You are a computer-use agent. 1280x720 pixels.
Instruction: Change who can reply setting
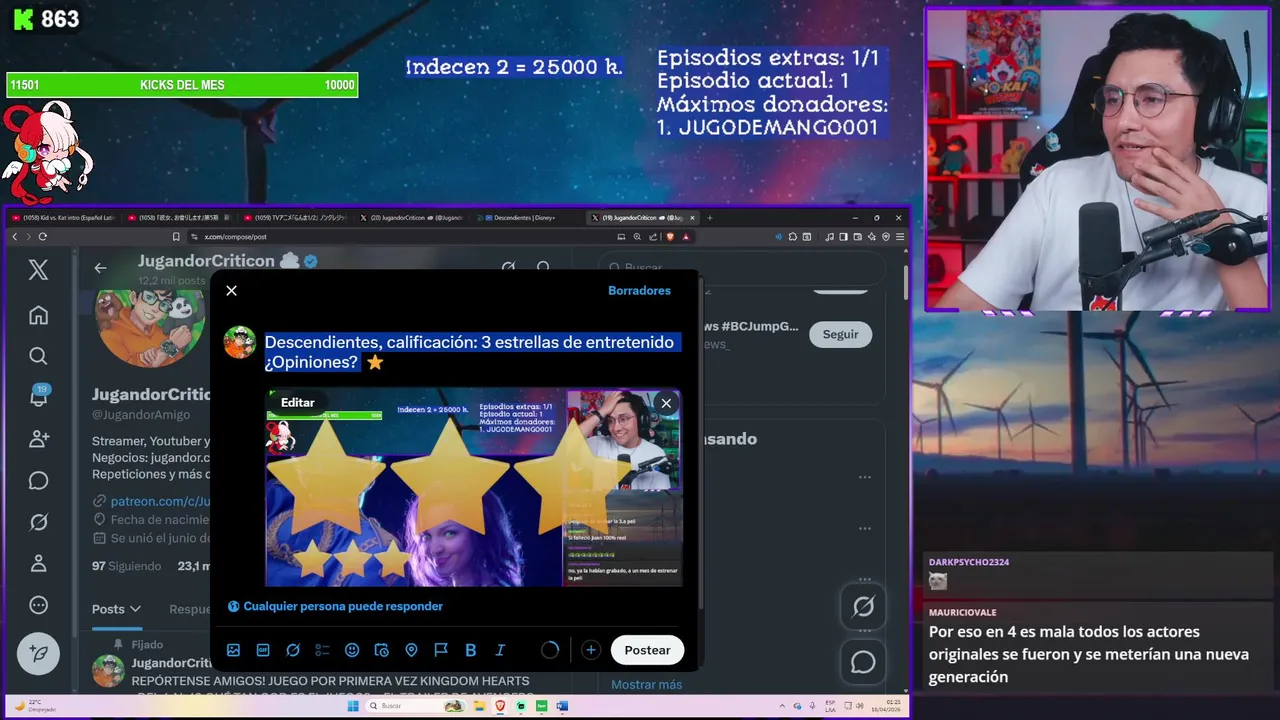[x=335, y=606]
